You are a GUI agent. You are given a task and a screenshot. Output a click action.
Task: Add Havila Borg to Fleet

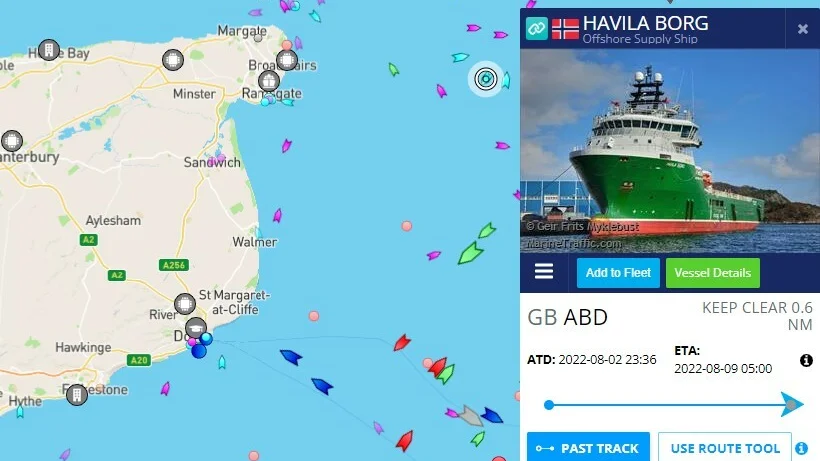click(x=618, y=273)
